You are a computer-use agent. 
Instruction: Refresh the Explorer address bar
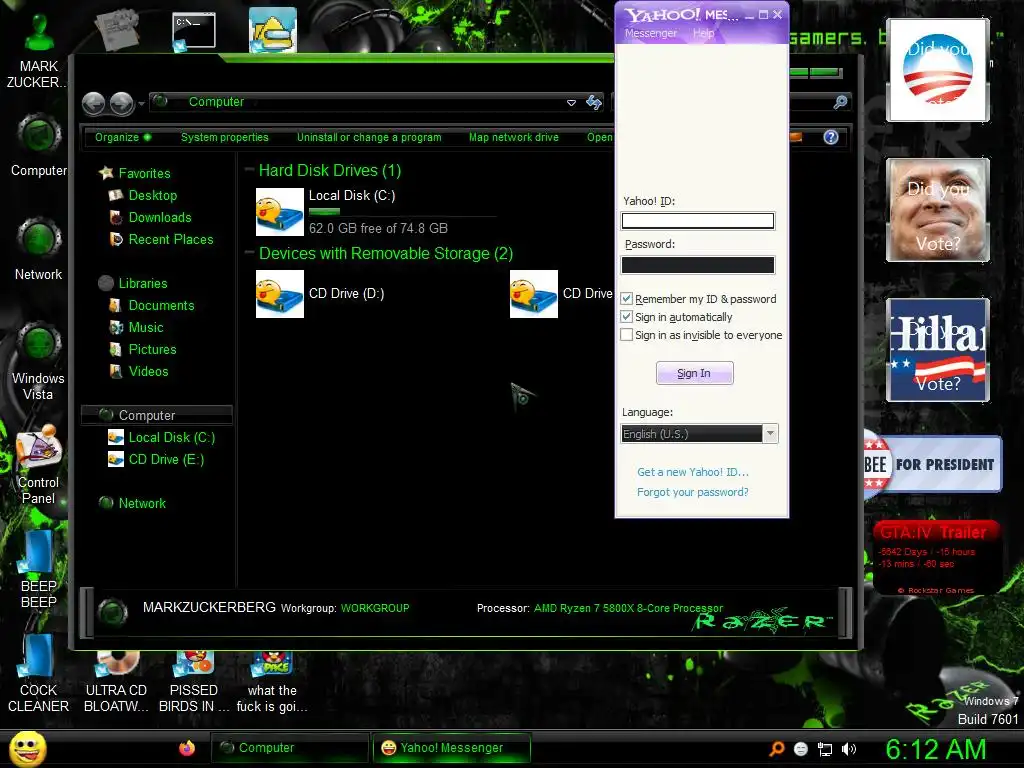click(594, 102)
